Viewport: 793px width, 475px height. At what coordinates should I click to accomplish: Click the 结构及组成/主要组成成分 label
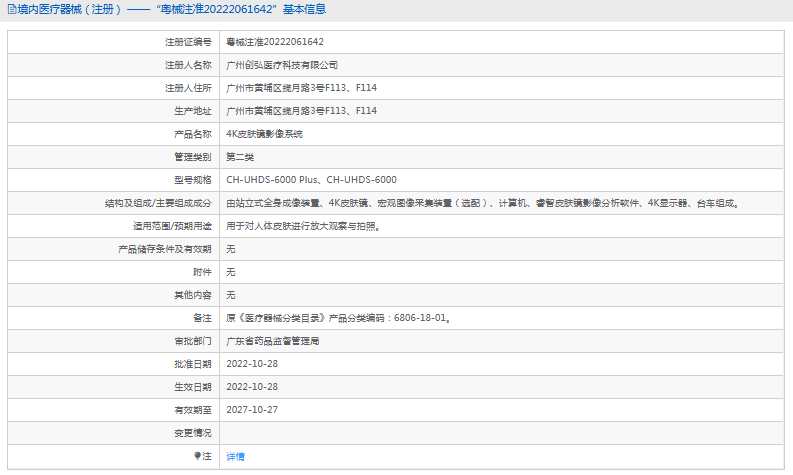click(158, 203)
